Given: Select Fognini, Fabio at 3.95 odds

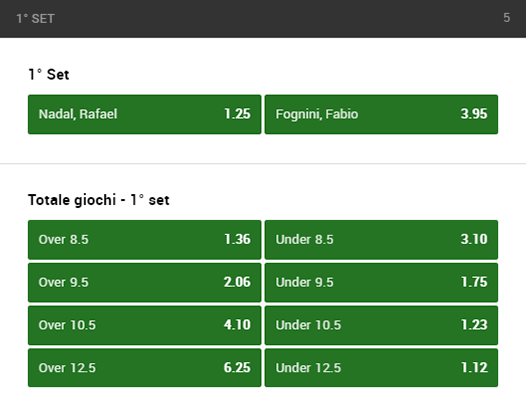Looking at the screenshot, I should [x=381, y=114].
